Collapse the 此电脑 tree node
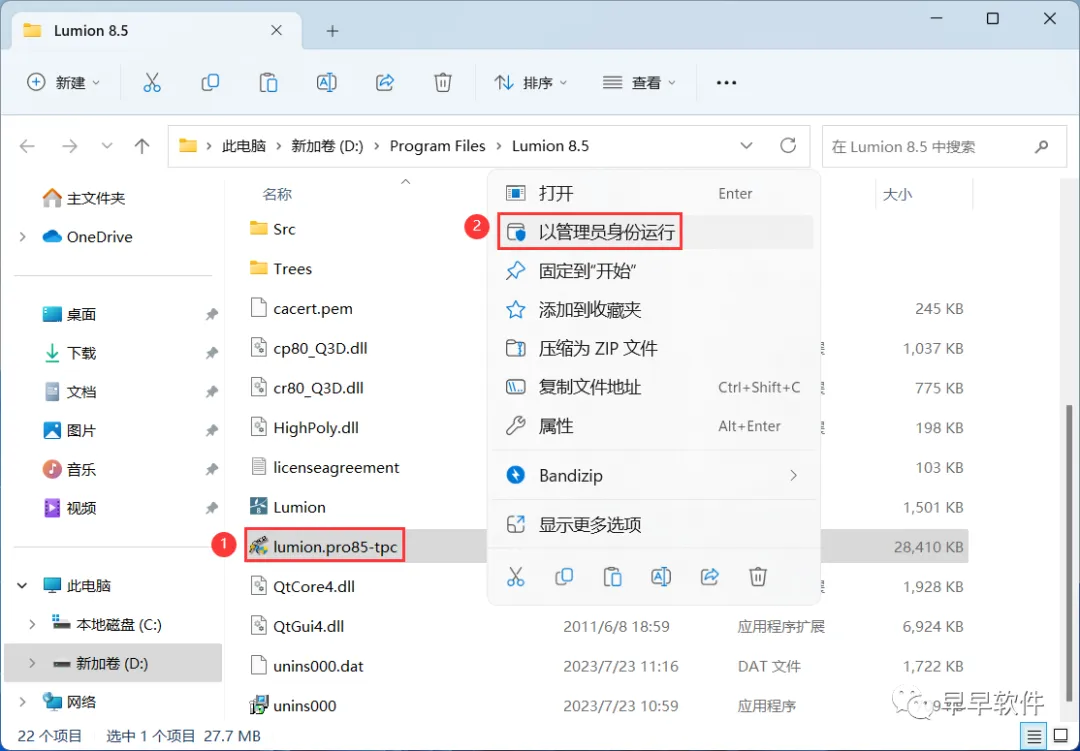The width and height of the screenshot is (1080, 751). (x=23, y=586)
